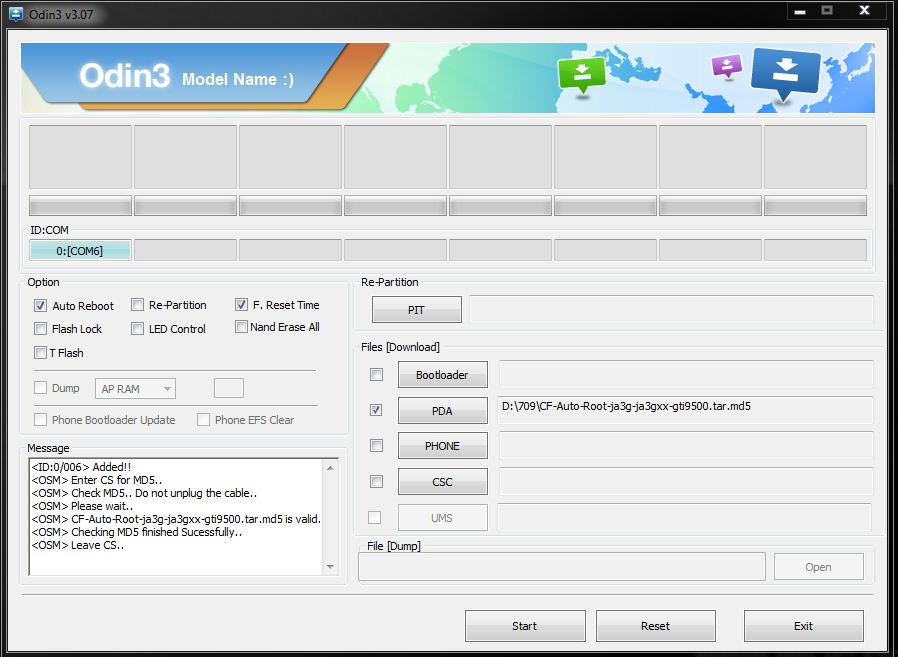The width and height of the screenshot is (898, 657).
Task: Click the 0:[COM6] port slot
Action: 80,250
